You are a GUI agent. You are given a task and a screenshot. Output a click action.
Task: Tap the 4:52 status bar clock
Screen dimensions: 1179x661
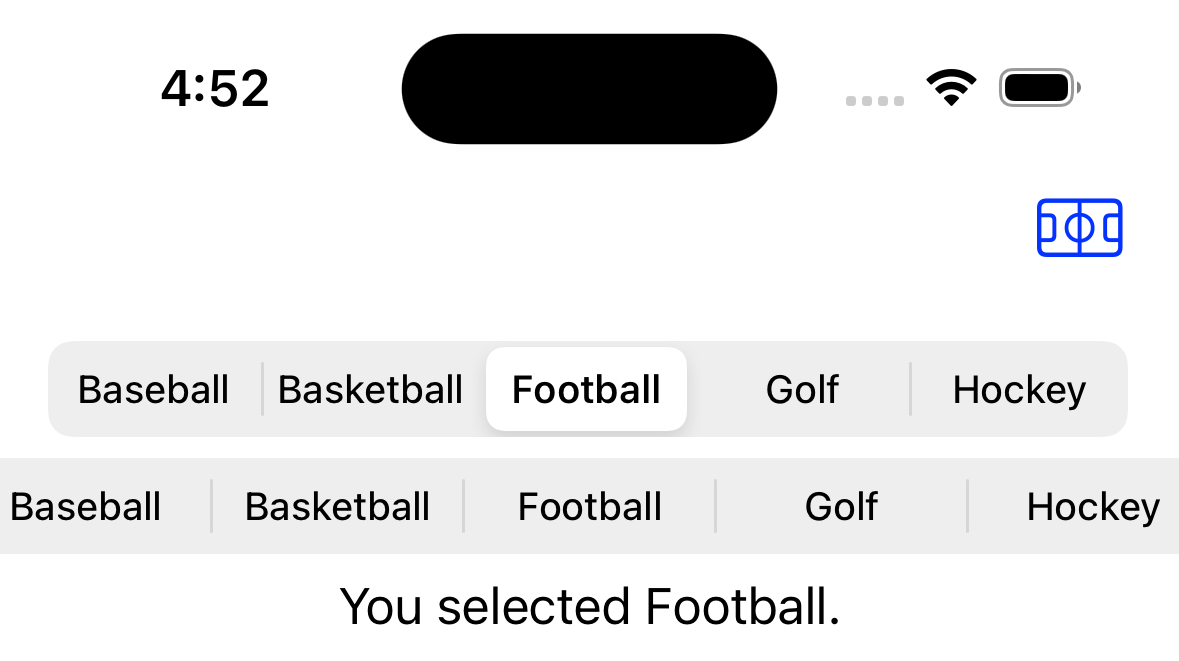(x=215, y=89)
